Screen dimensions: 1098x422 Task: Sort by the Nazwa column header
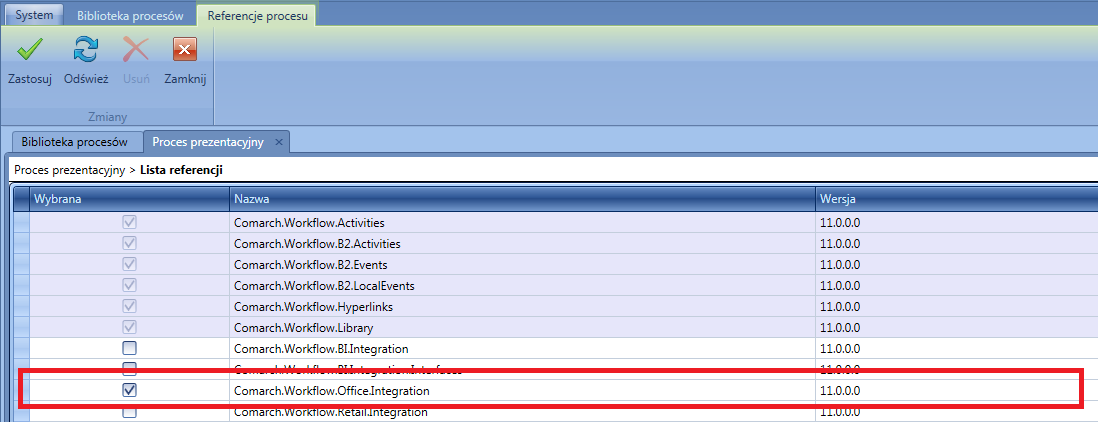tap(522, 199)
